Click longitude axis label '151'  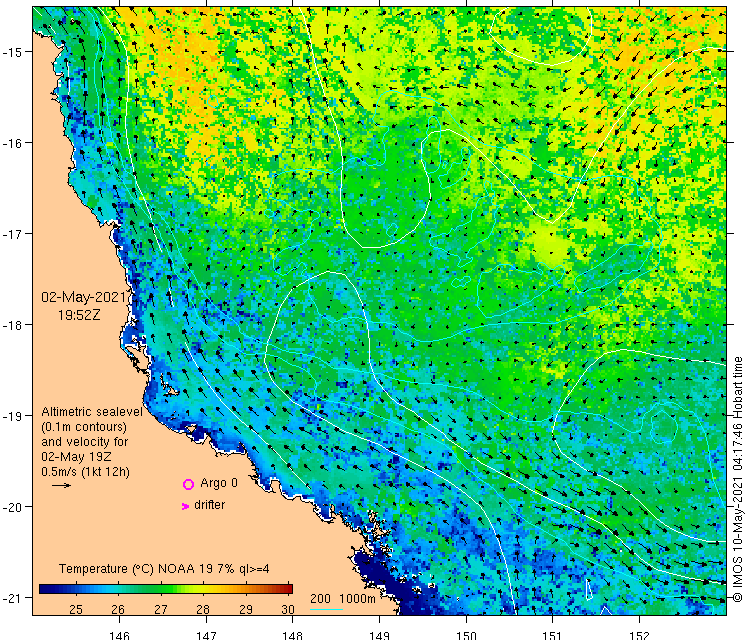click(552, 635)
